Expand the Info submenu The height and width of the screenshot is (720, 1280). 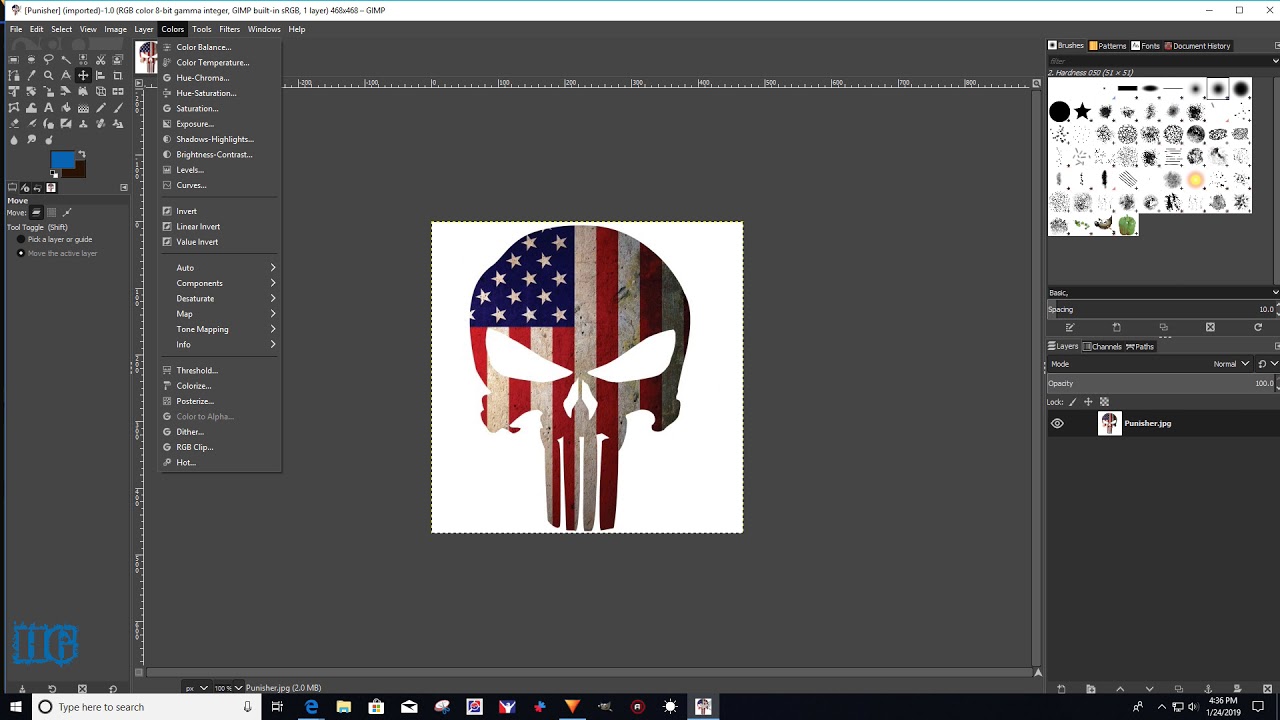(x=220, y=344)
